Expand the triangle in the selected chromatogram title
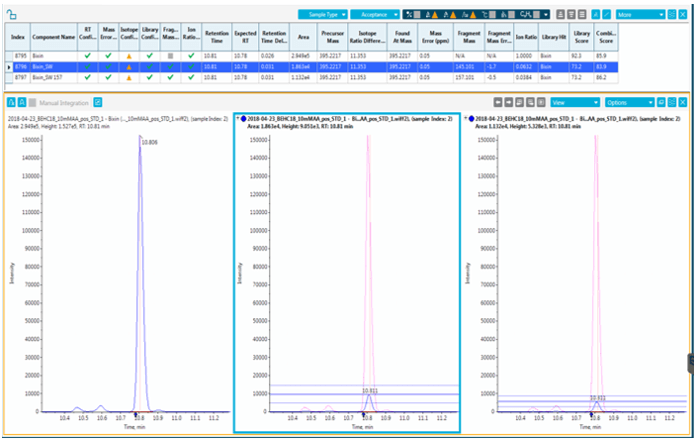 pos(238,119)
